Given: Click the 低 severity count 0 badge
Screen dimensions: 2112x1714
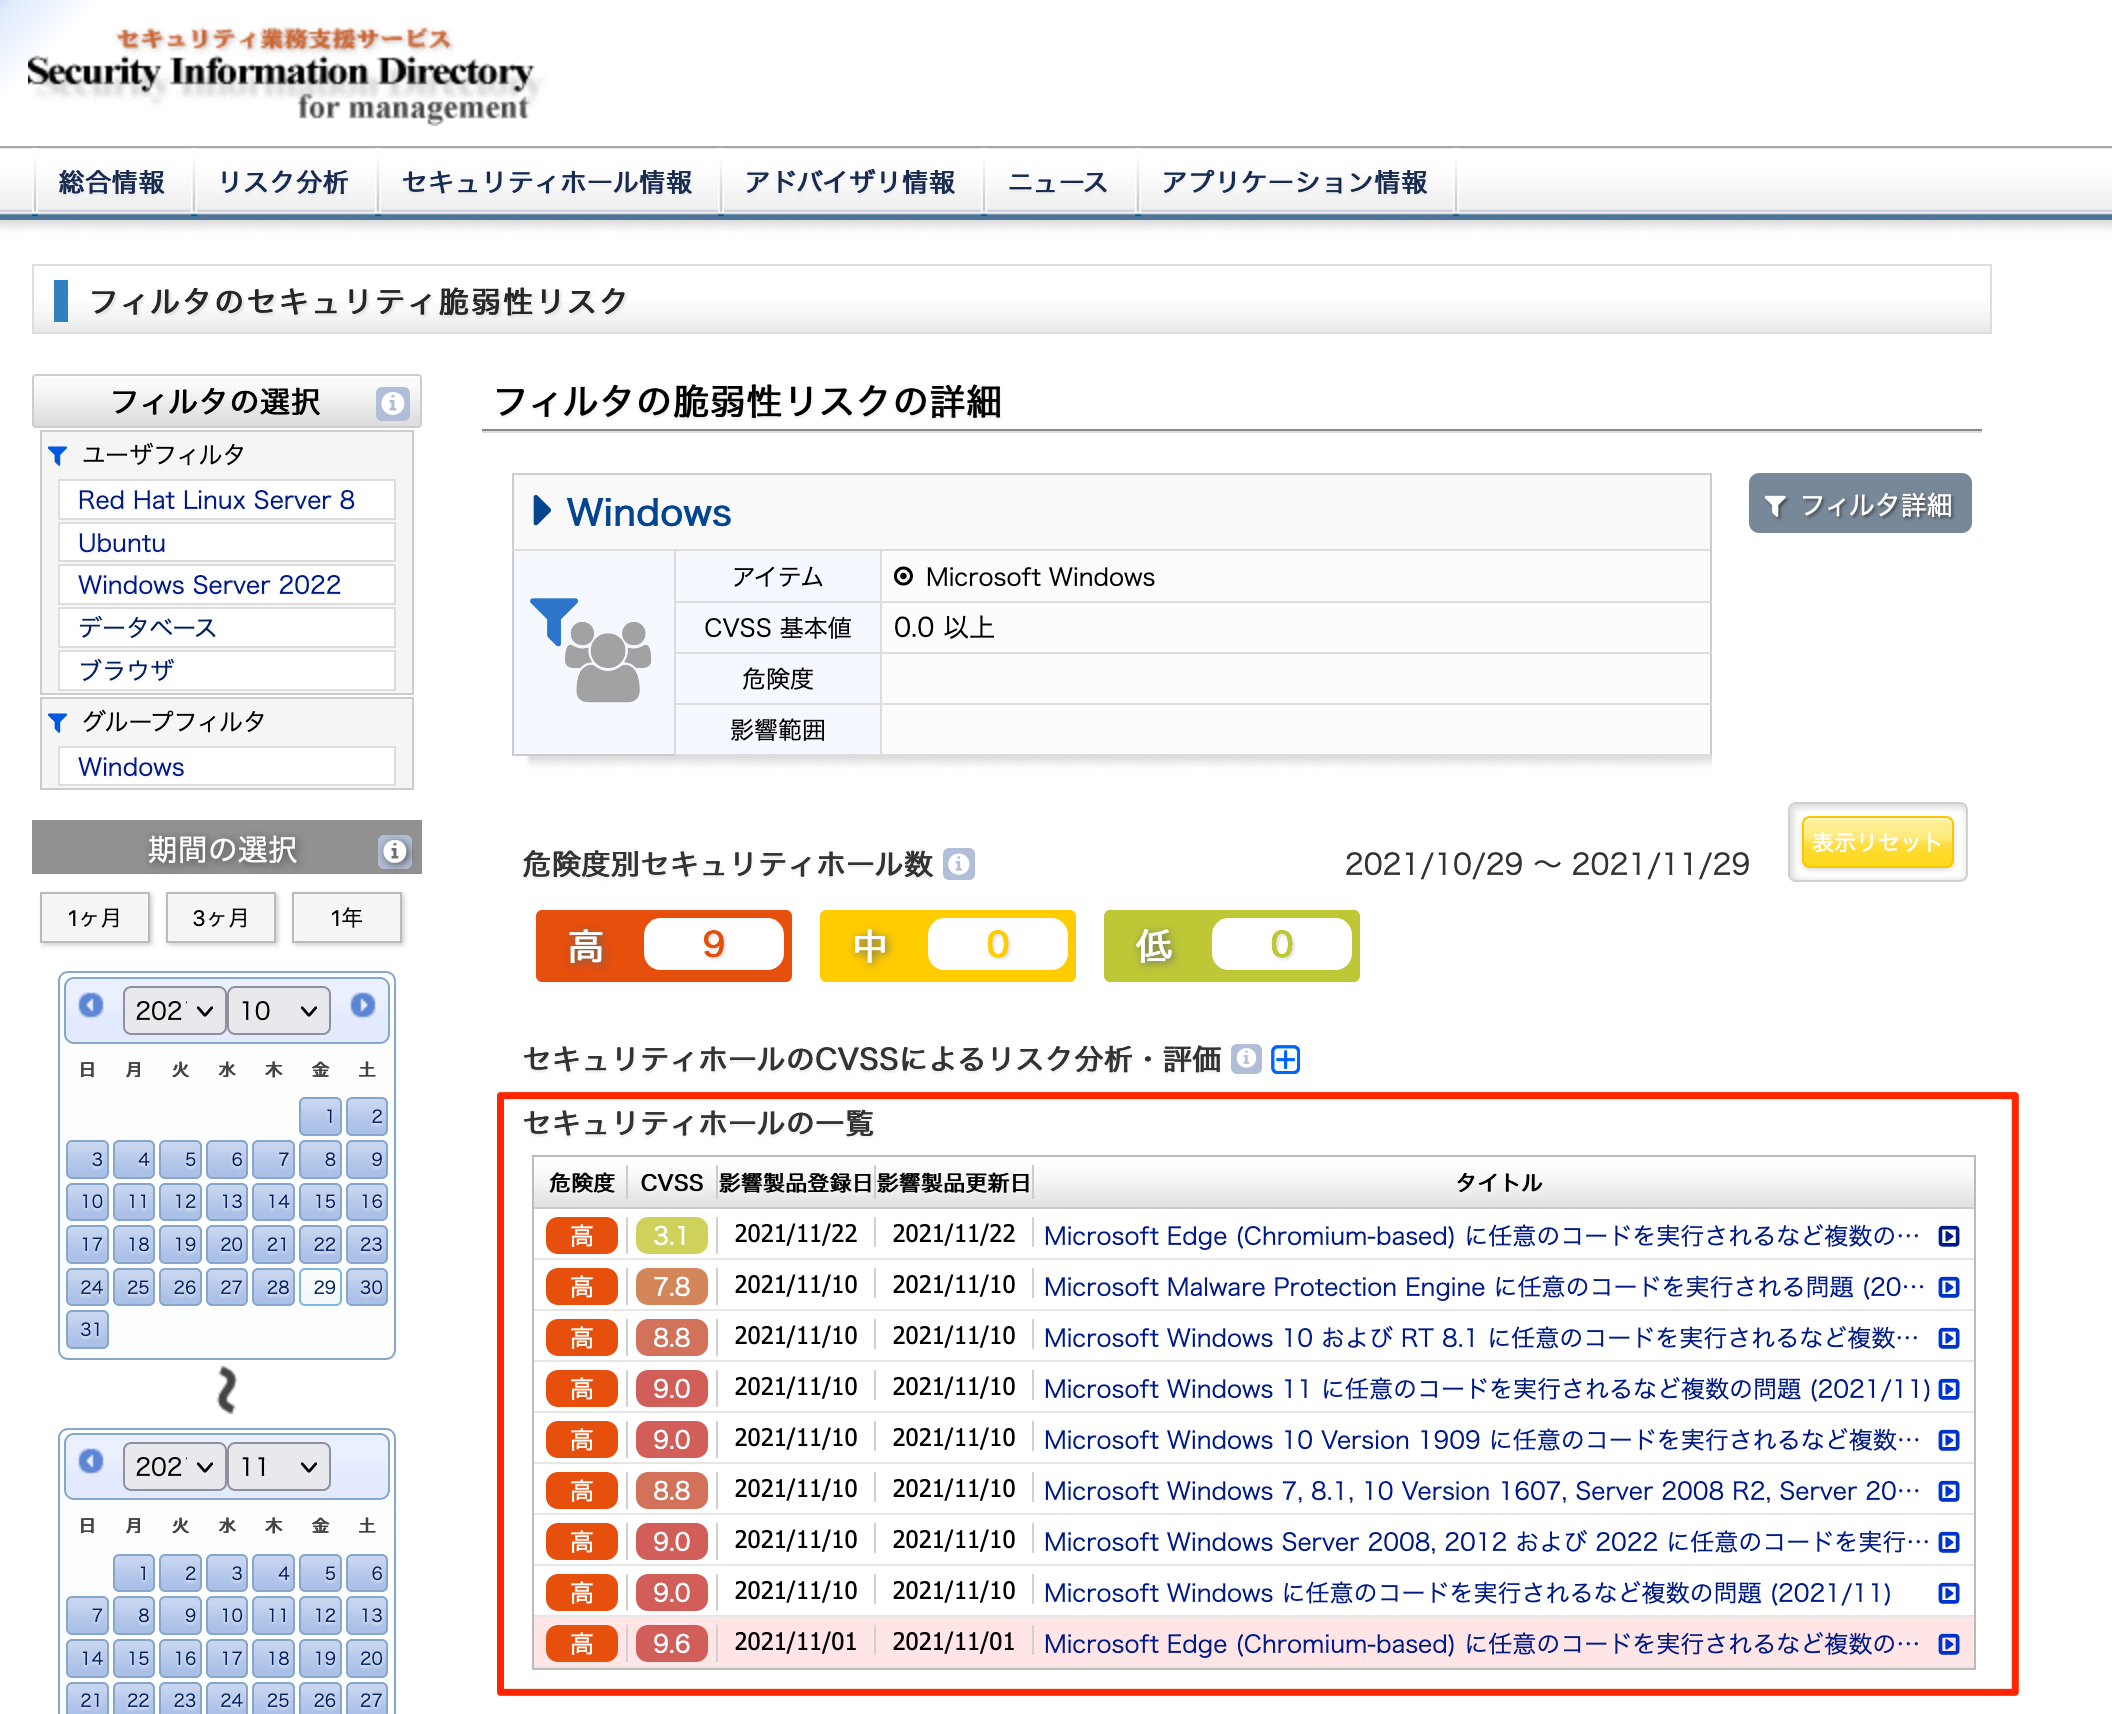Looking at the screenshot, I should [1232, 945].
